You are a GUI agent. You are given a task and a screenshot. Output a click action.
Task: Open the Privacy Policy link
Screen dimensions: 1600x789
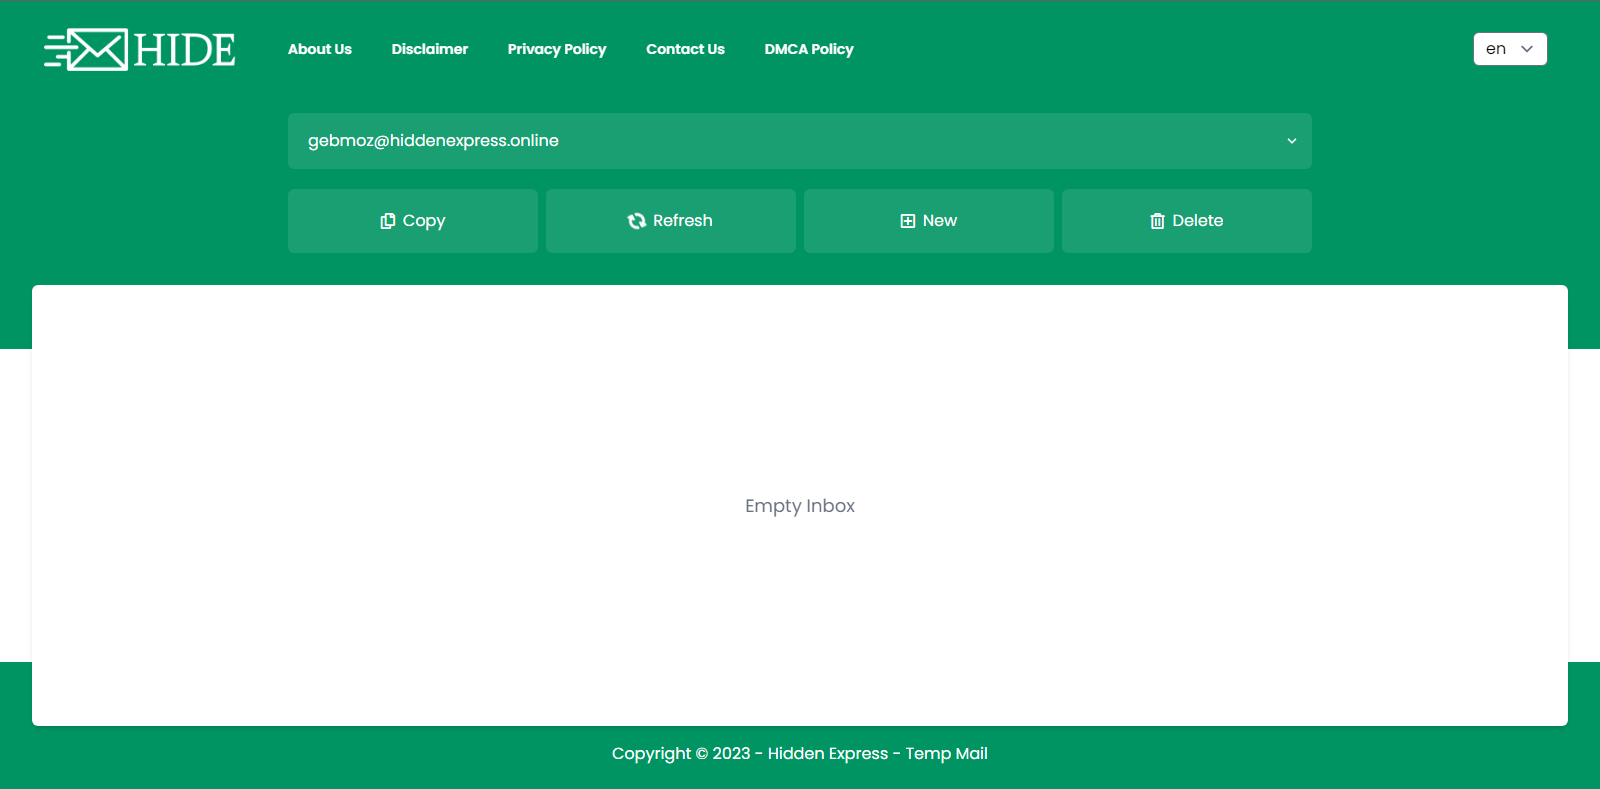pyautogui.click(x=557, y=49)
